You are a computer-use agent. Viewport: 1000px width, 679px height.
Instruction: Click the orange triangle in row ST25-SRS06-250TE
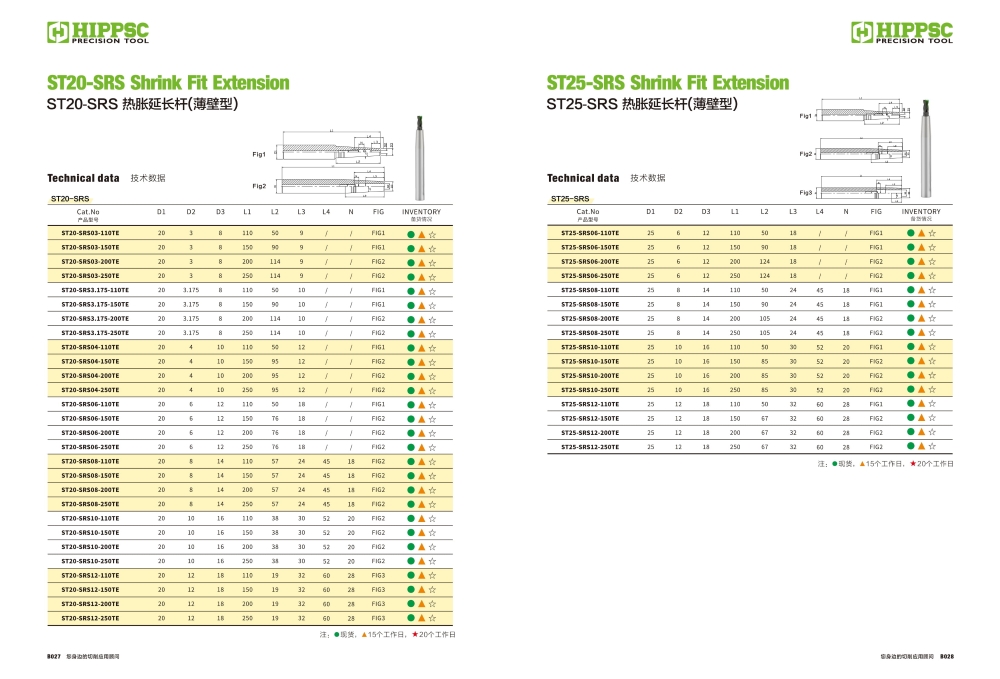(922, 275)
